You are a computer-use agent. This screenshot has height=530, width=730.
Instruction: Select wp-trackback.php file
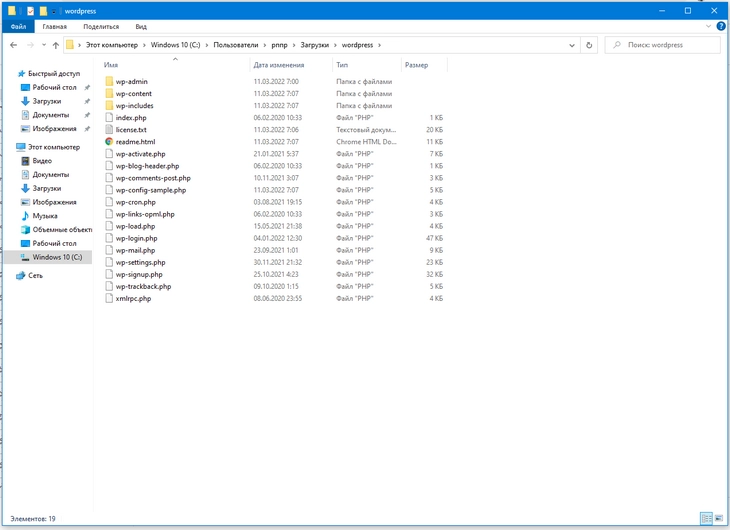coord(143,286)
